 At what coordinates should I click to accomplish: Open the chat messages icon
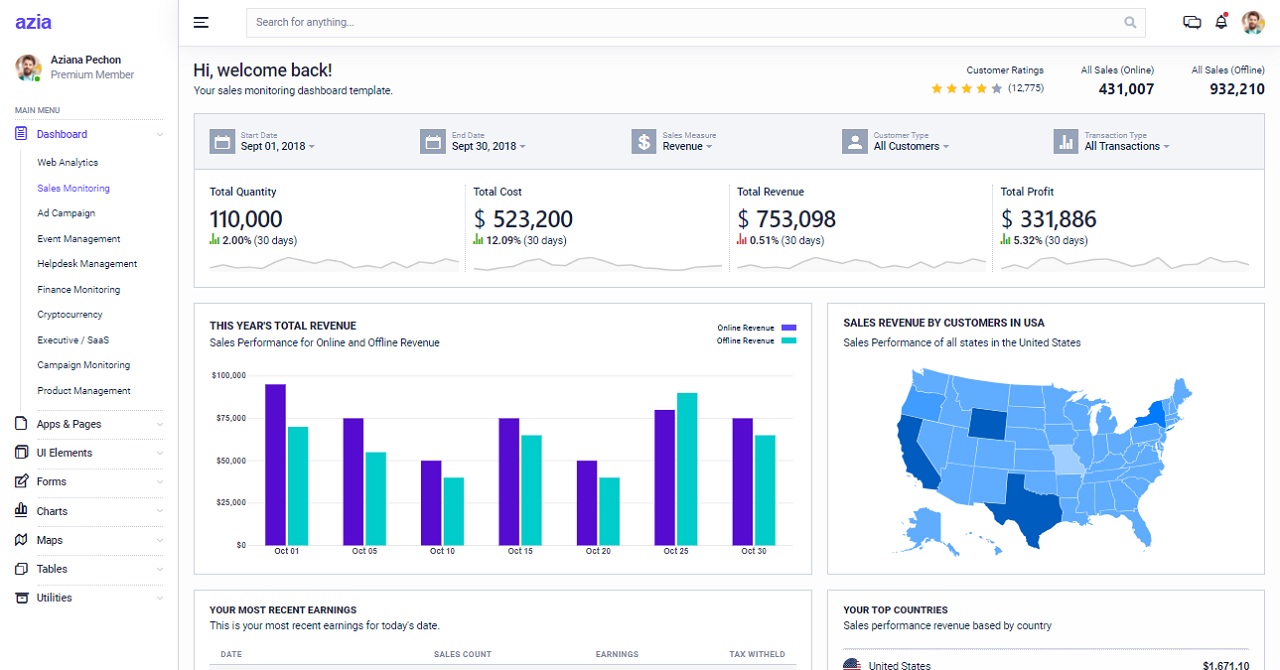[1191, 22]
